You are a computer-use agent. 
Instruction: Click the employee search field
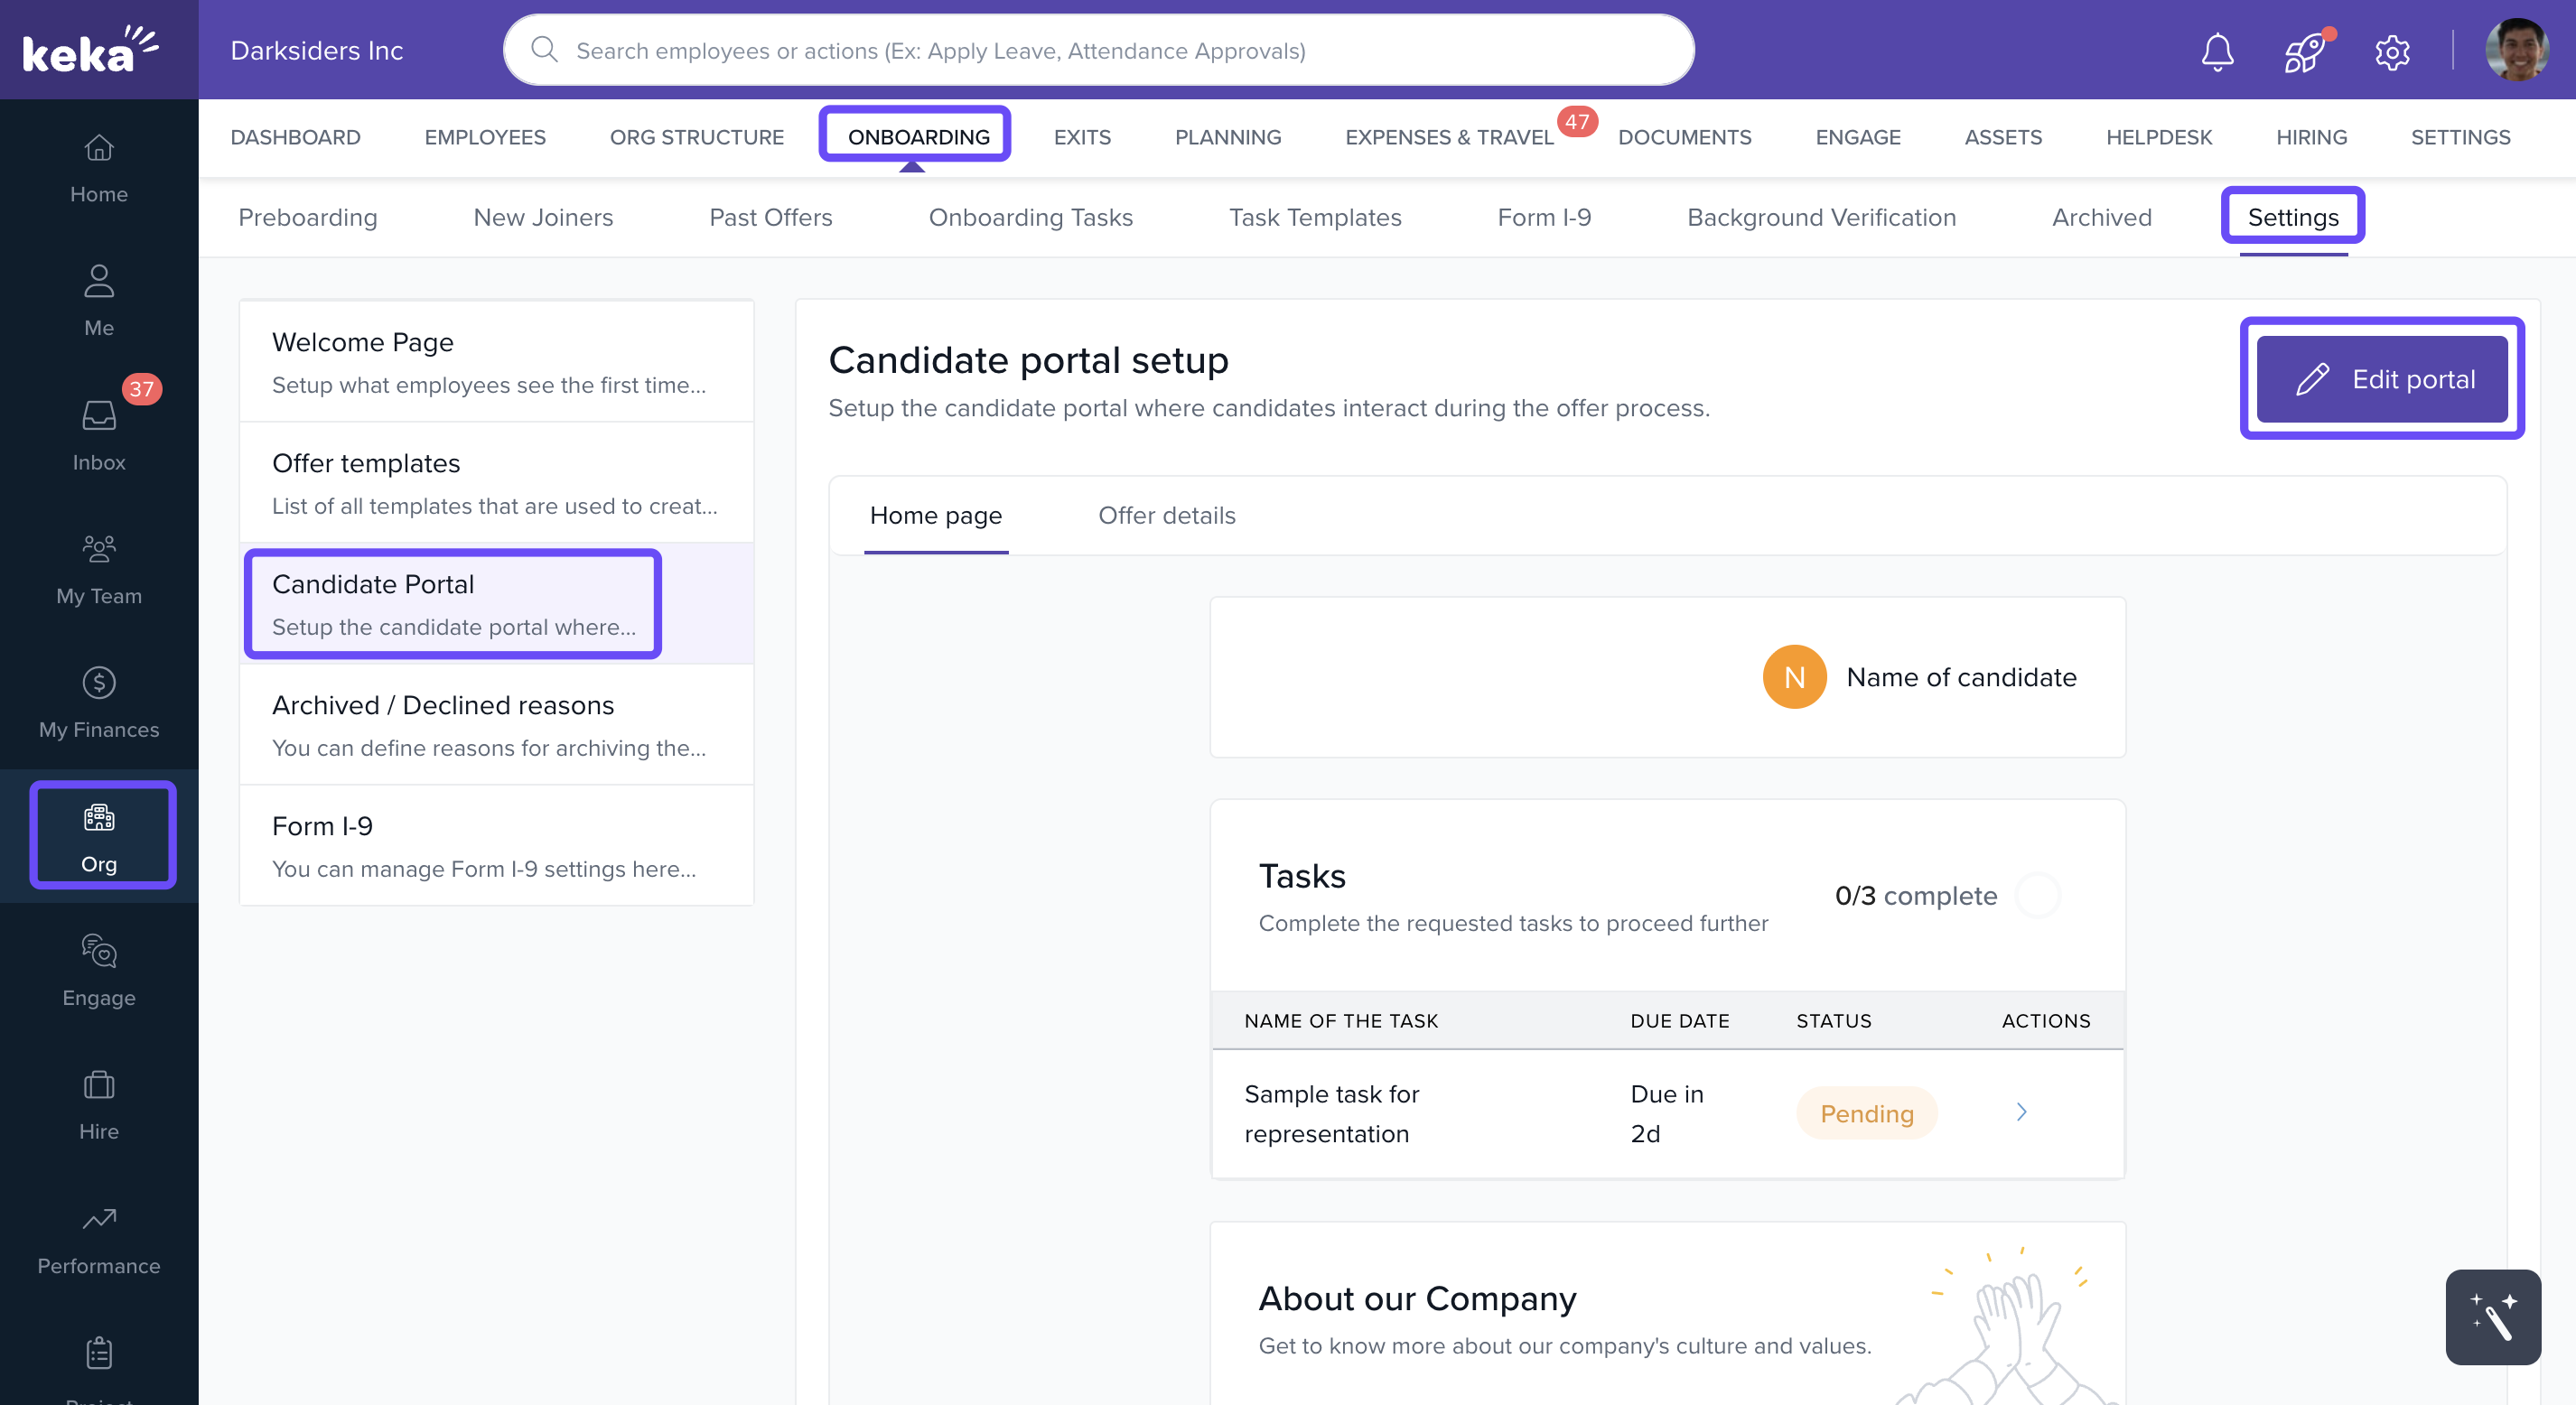point(1098,50)
